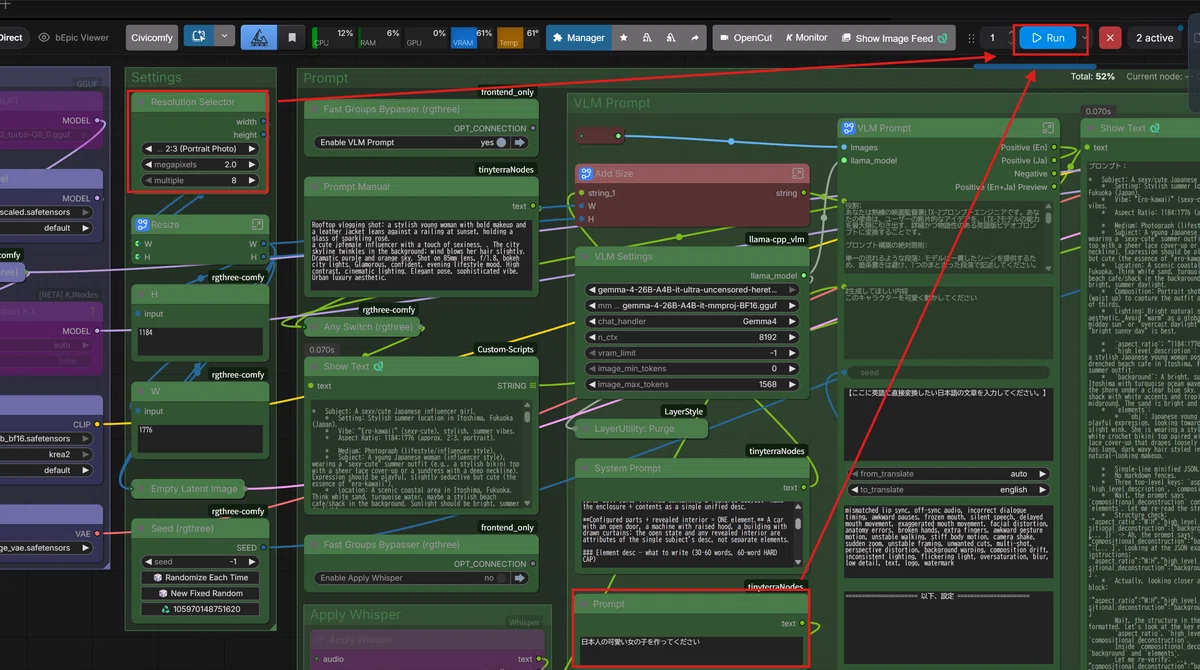Click the blue ship logo toolbar icon
The image size is (1200, 670).
[259, 38]
